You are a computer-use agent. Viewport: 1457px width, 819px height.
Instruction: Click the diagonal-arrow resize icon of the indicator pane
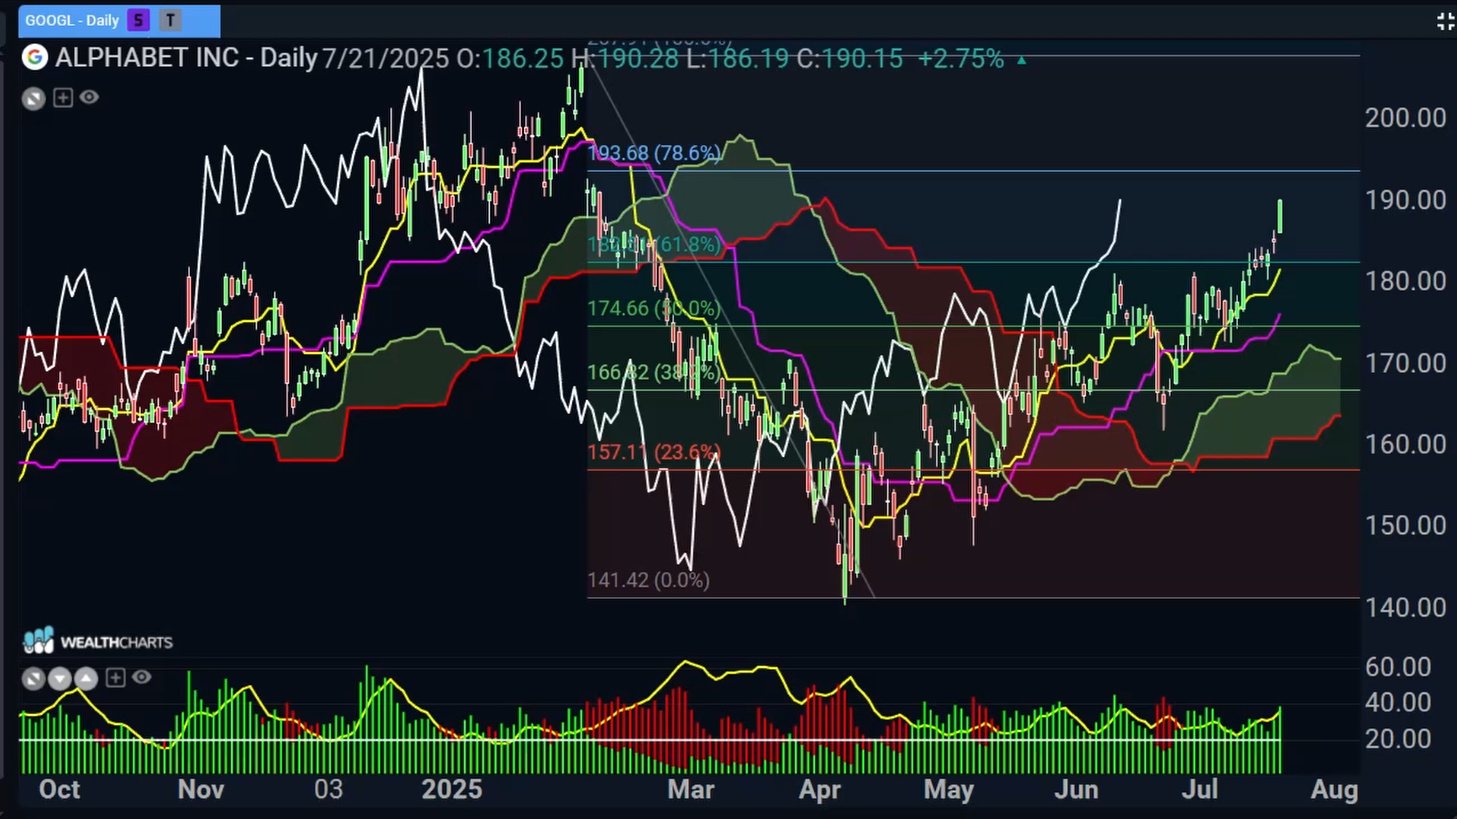[x=34, y=679]
